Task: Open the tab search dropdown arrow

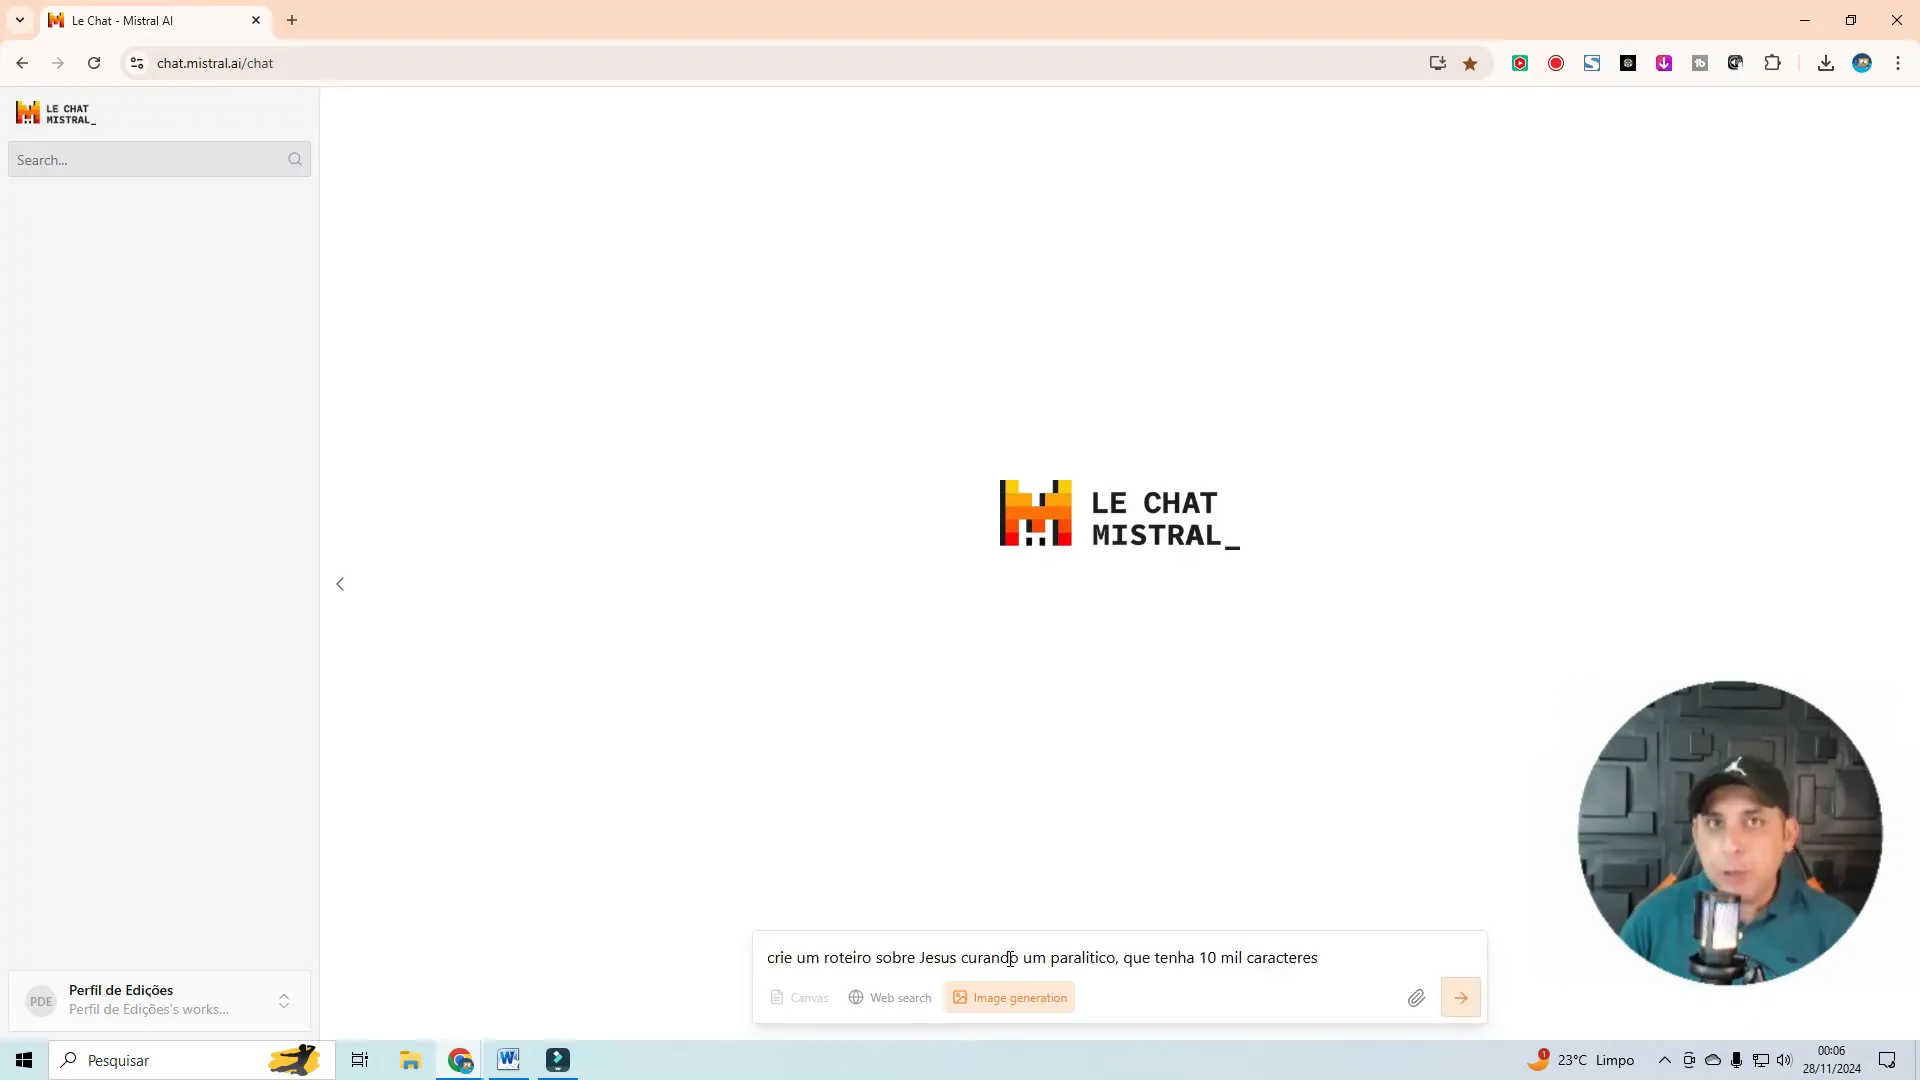Action: coord(19,20)
